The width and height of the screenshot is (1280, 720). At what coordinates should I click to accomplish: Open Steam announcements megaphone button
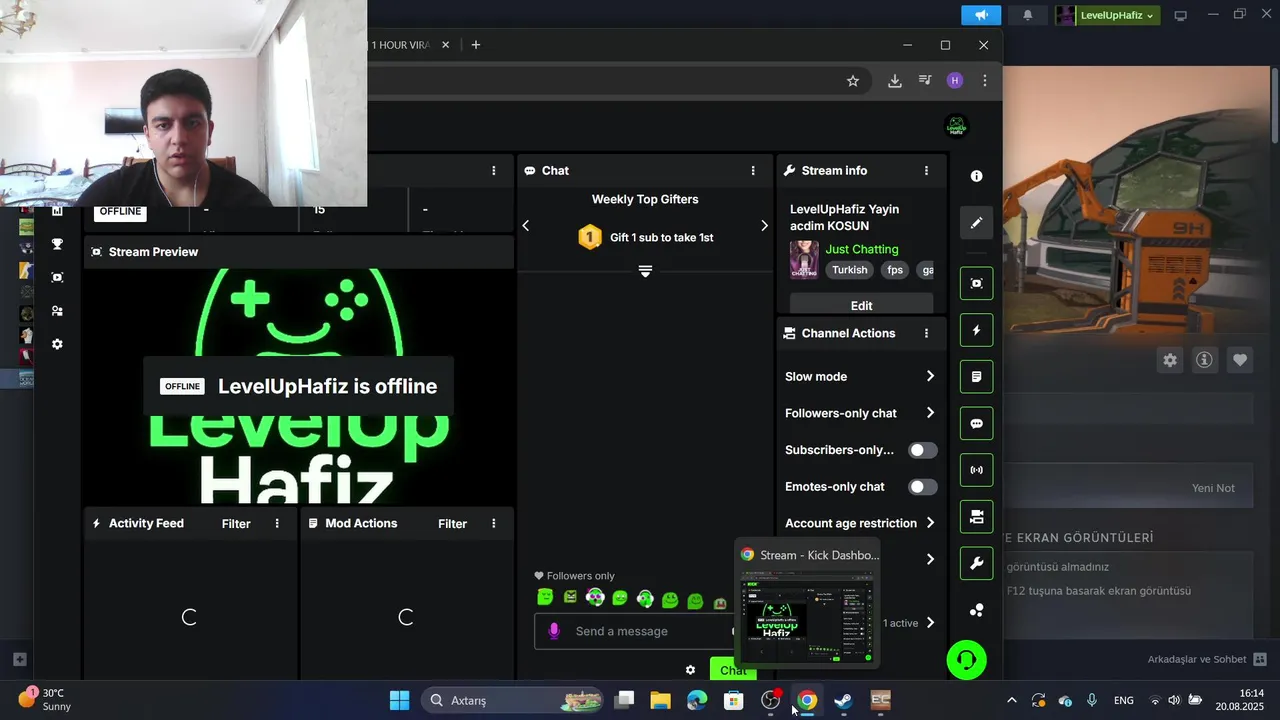click(x=981, y=15)
